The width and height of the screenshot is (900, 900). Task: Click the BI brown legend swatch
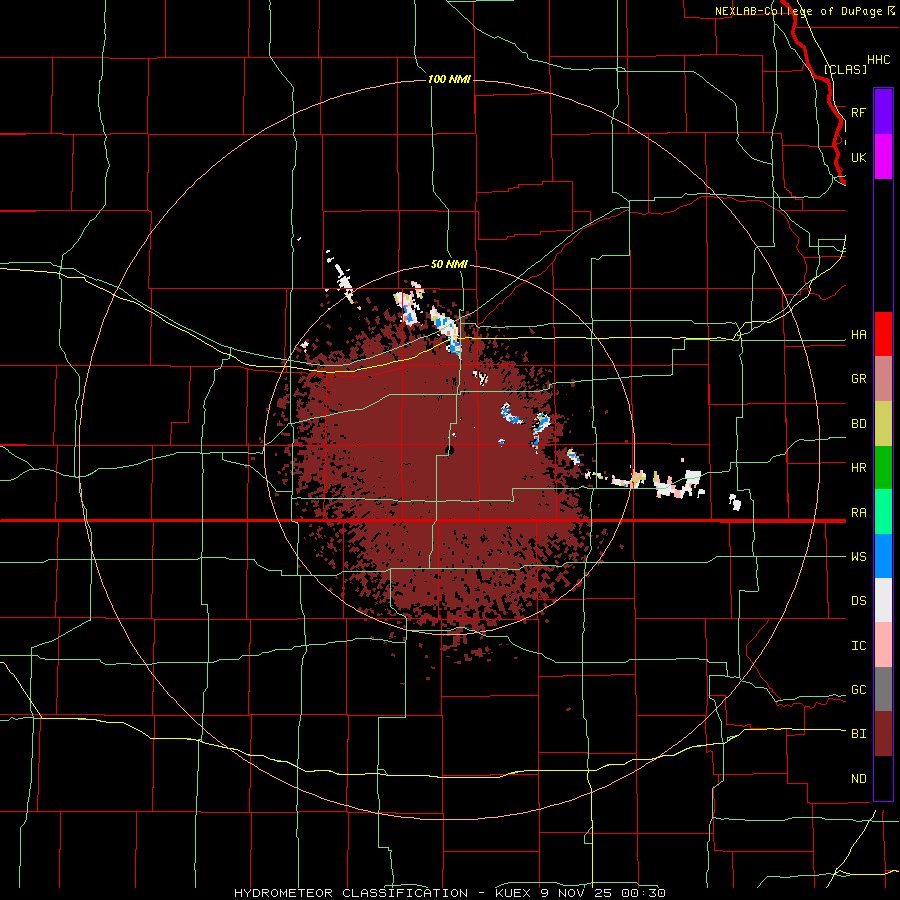point(883,734)
